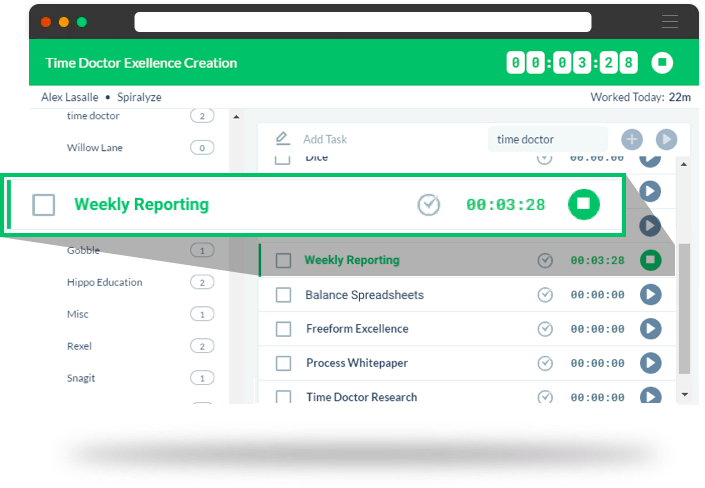Click the task list scroll-down arrow
Viewport: 705px width, 488px height.
pos(685,394)
